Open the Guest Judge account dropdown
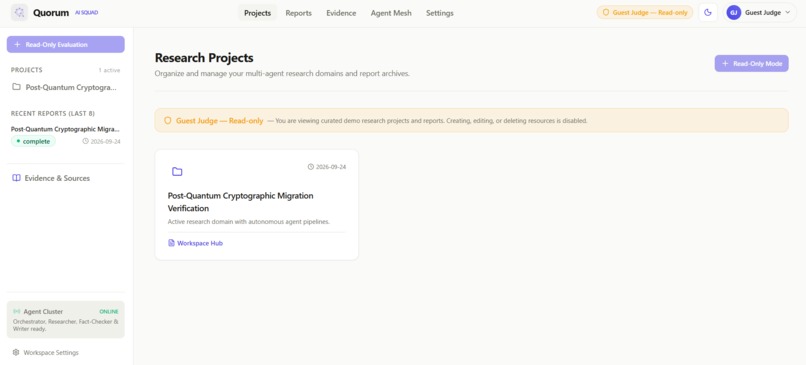The image size is (806, 365). point(760,13)
